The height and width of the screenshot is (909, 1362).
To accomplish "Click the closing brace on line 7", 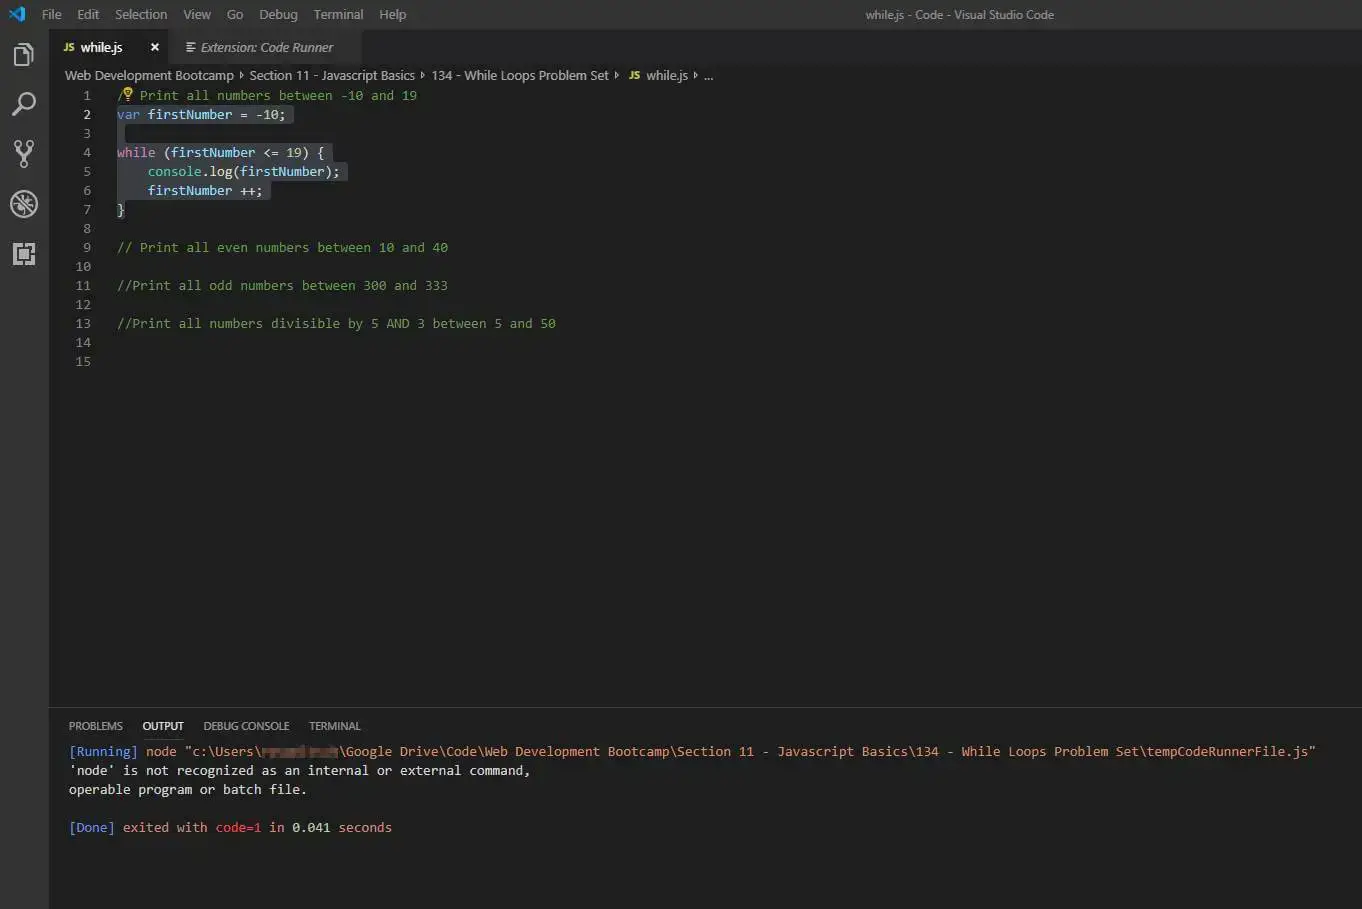I will pos(121,209).
